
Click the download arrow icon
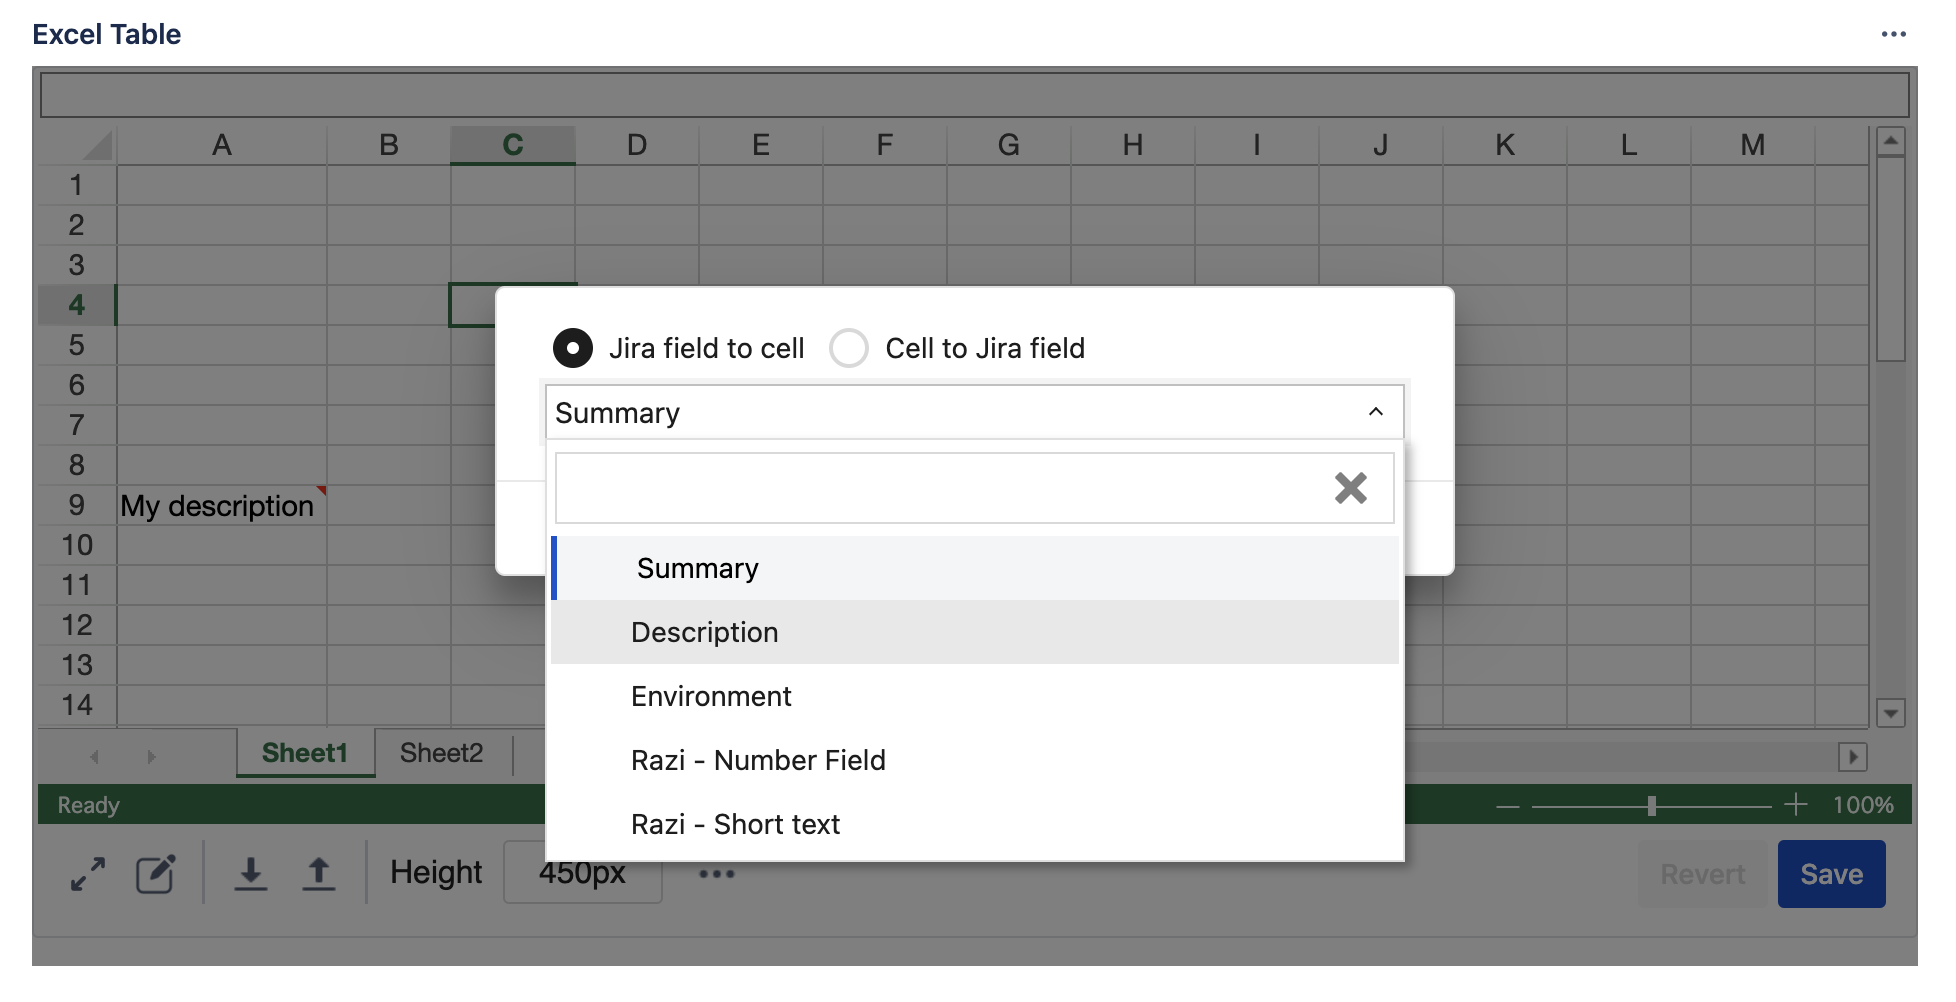[x=250, y=874]
